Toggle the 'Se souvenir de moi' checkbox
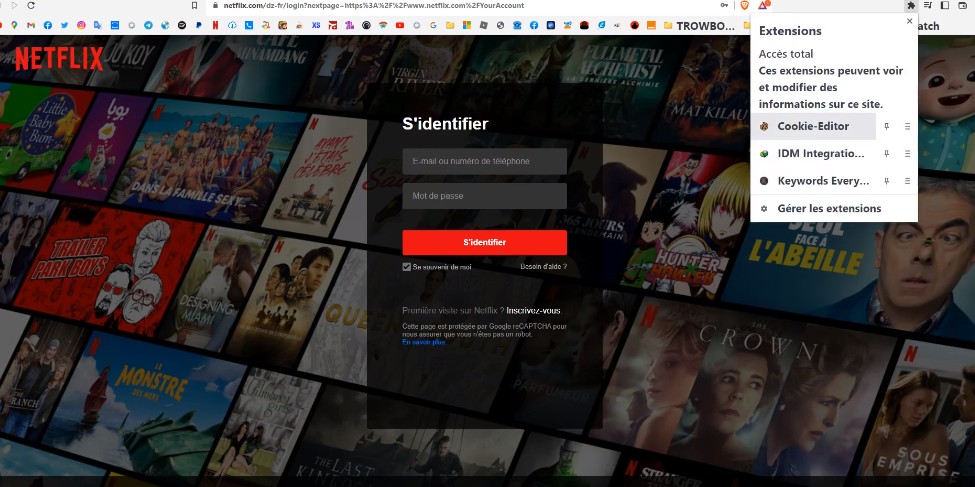The image size is (975, 487). 407,267
